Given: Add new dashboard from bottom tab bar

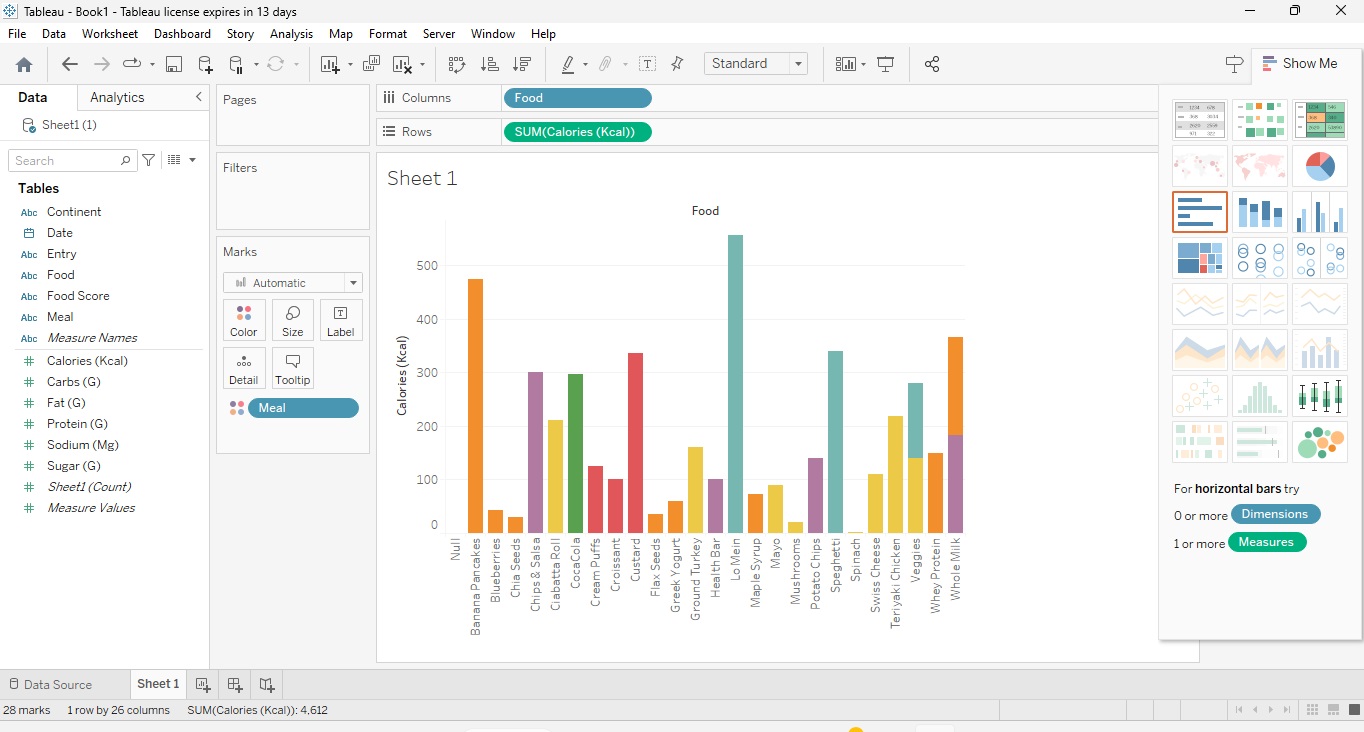Looking at the screenshot, I should click(235, 685).
